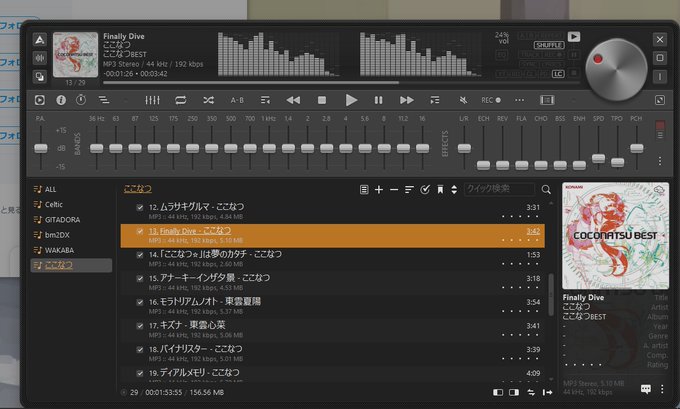
Task: Open the equalizer sliders icon
Action: [152, 100]
